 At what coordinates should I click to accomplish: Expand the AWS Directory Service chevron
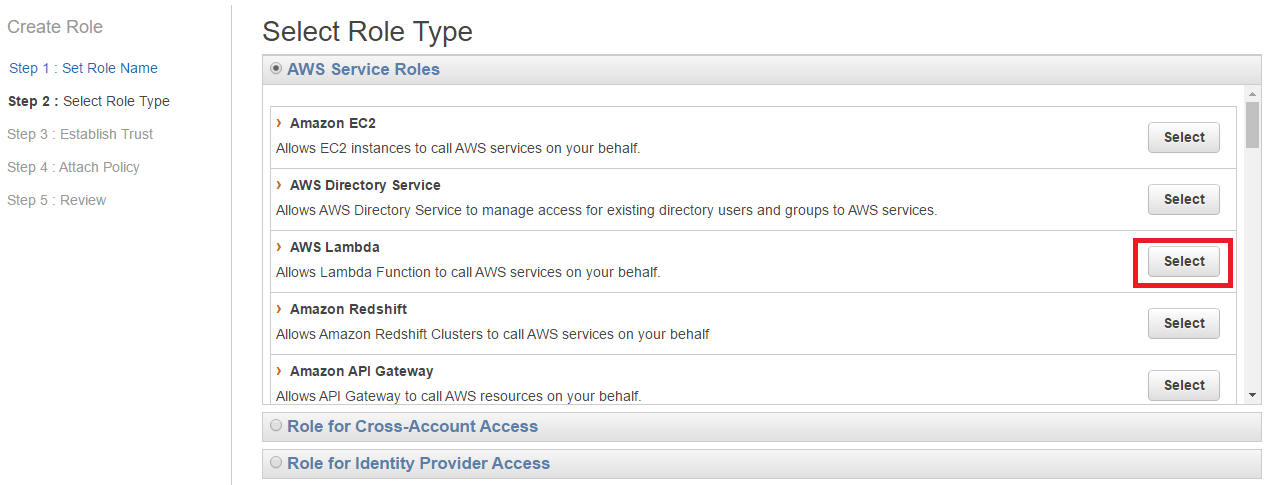pos(279,186)
